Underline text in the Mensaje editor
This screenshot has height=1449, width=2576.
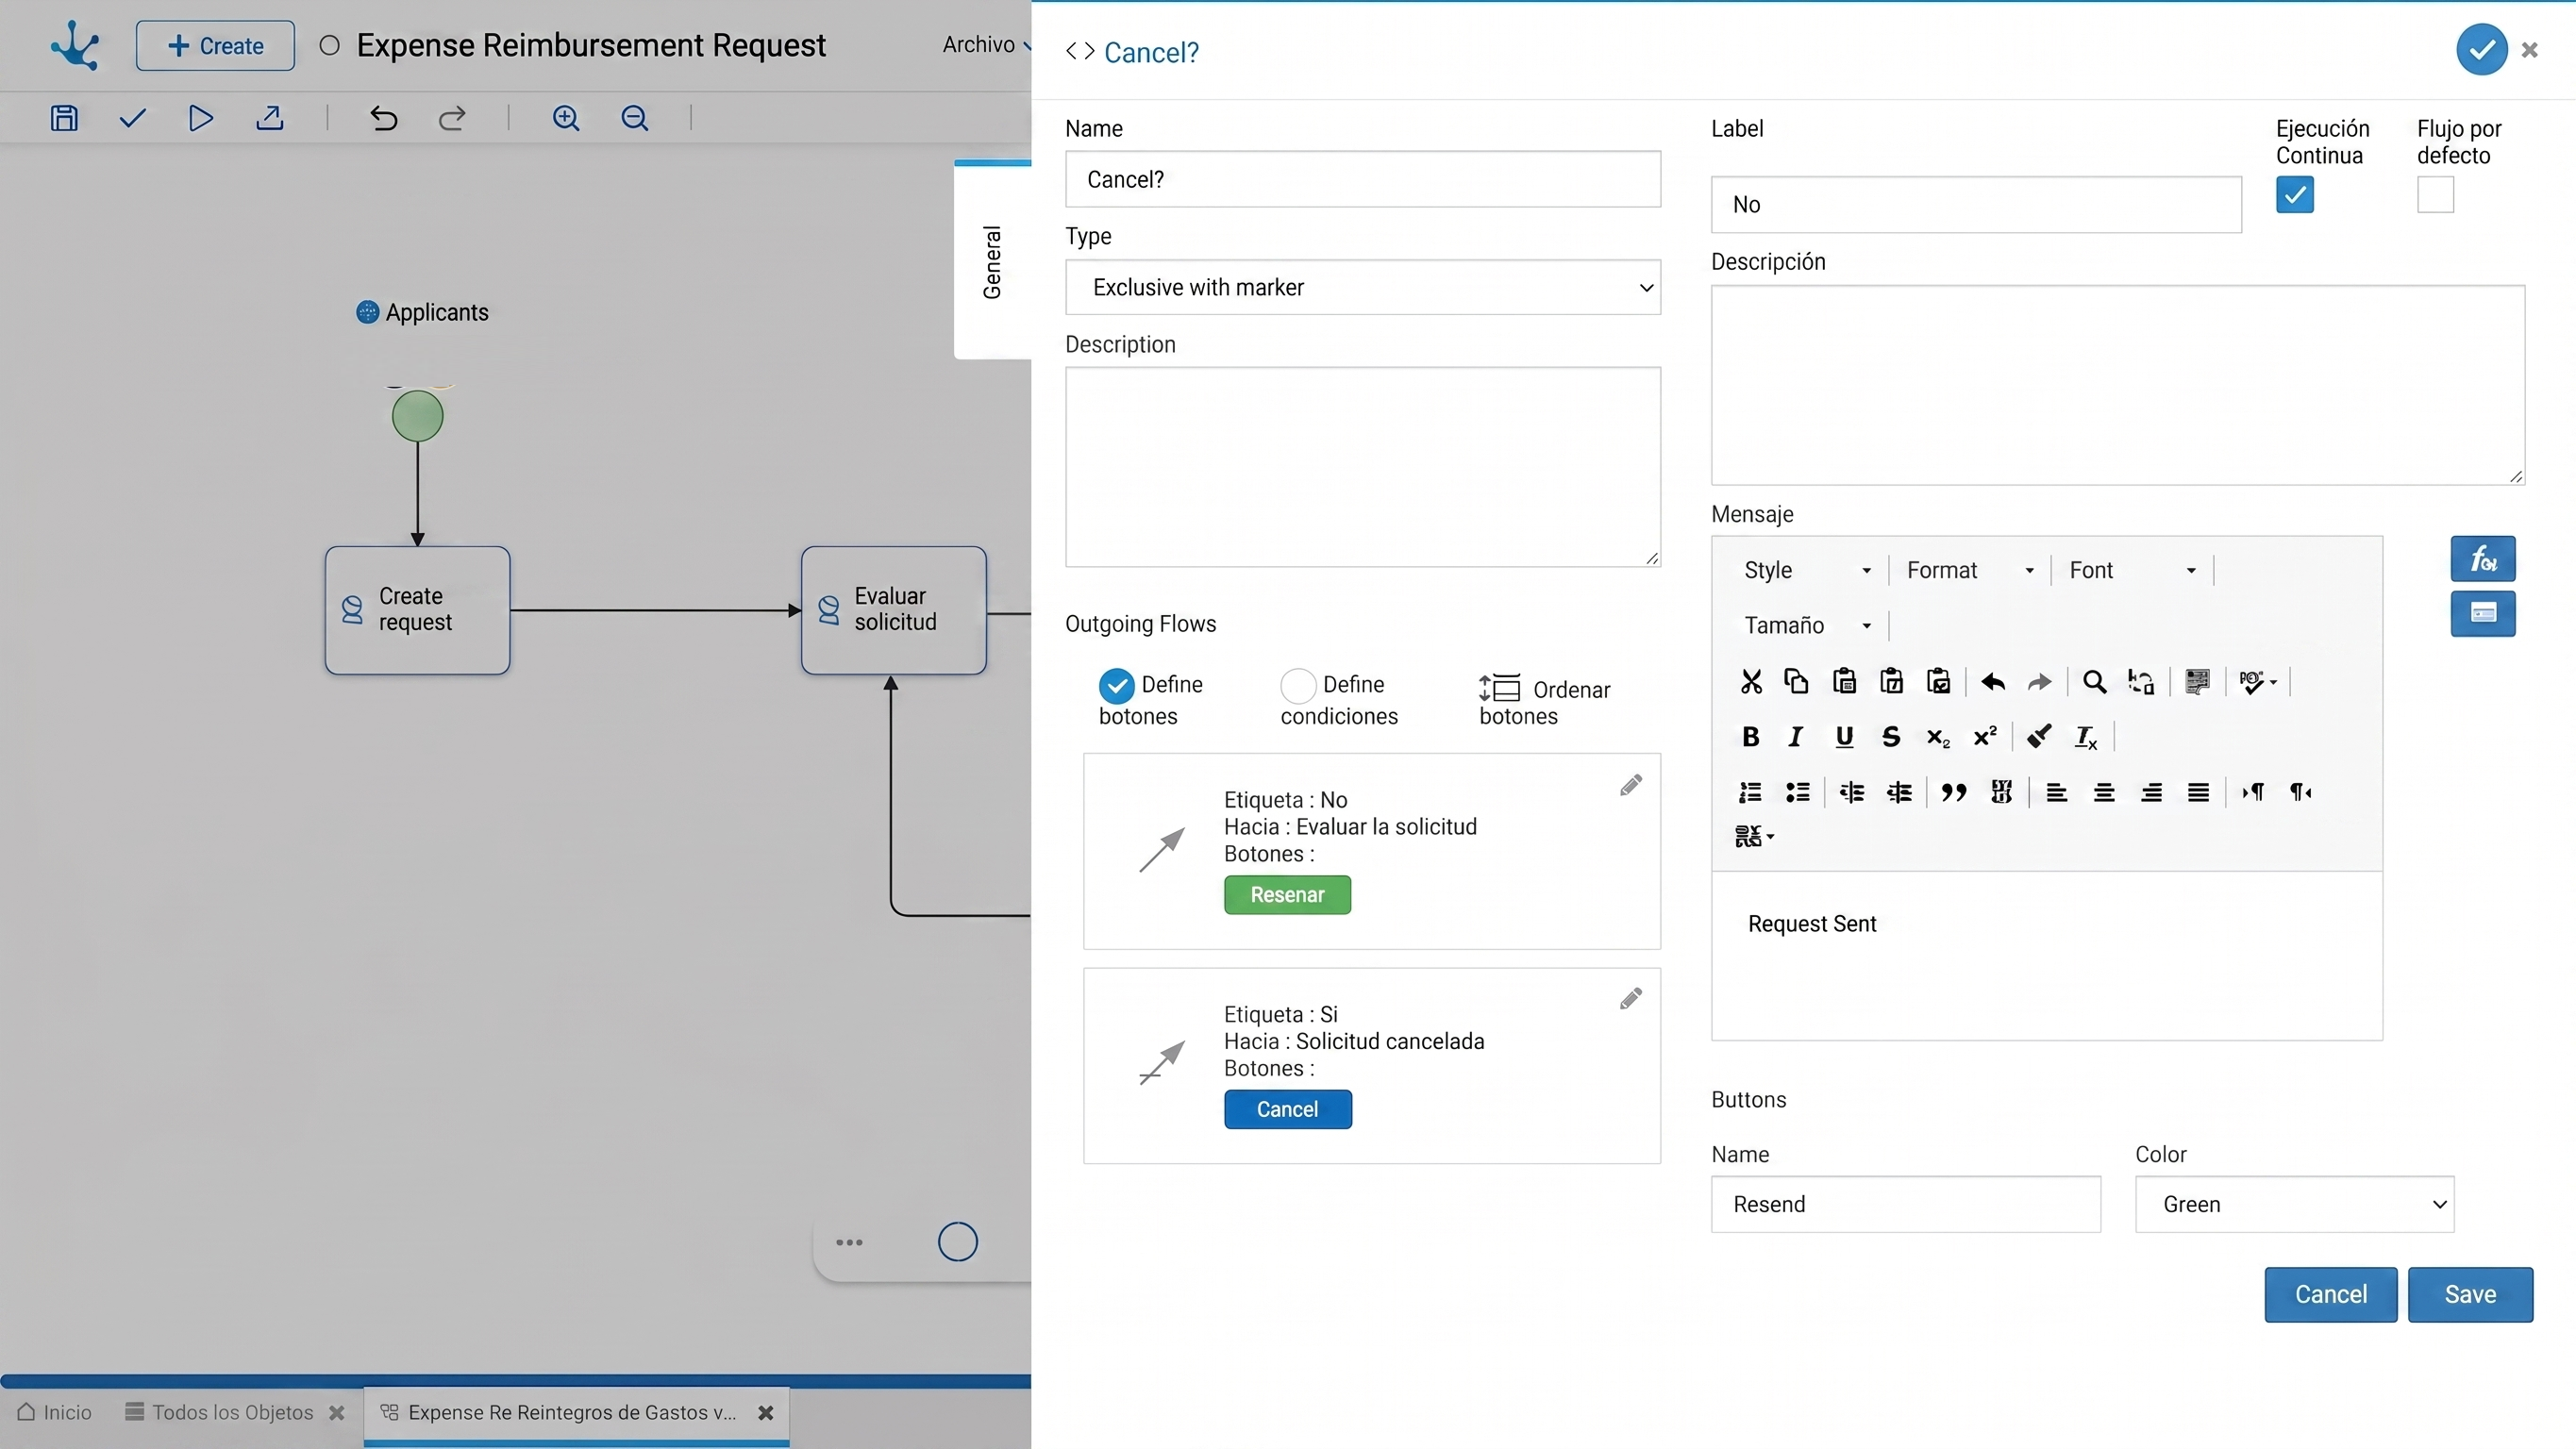click(x=1844, y=737)
